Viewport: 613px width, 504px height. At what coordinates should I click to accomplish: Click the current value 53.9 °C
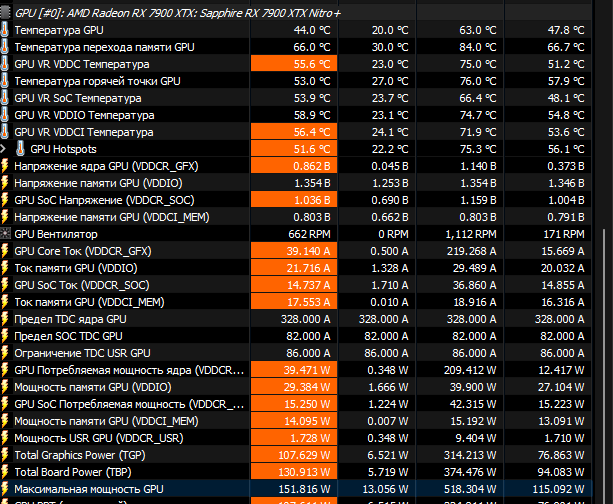(312, 98)
